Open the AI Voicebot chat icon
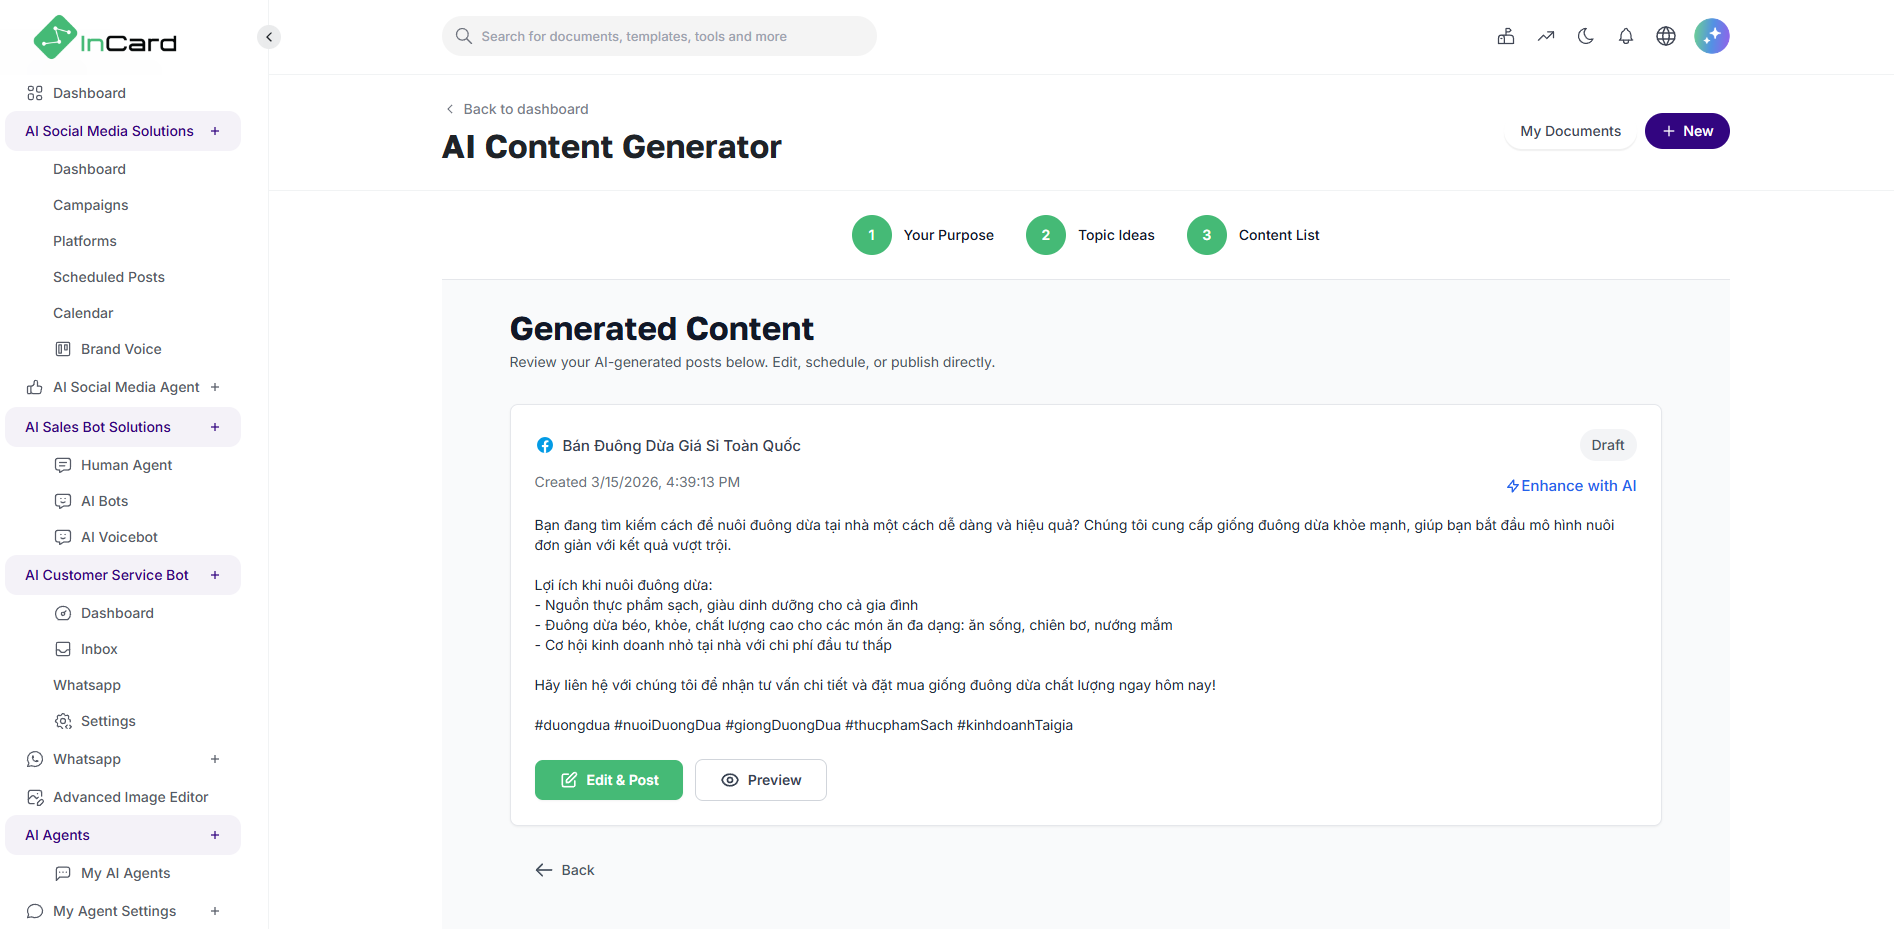1894x929 pixels. [63, 537]
